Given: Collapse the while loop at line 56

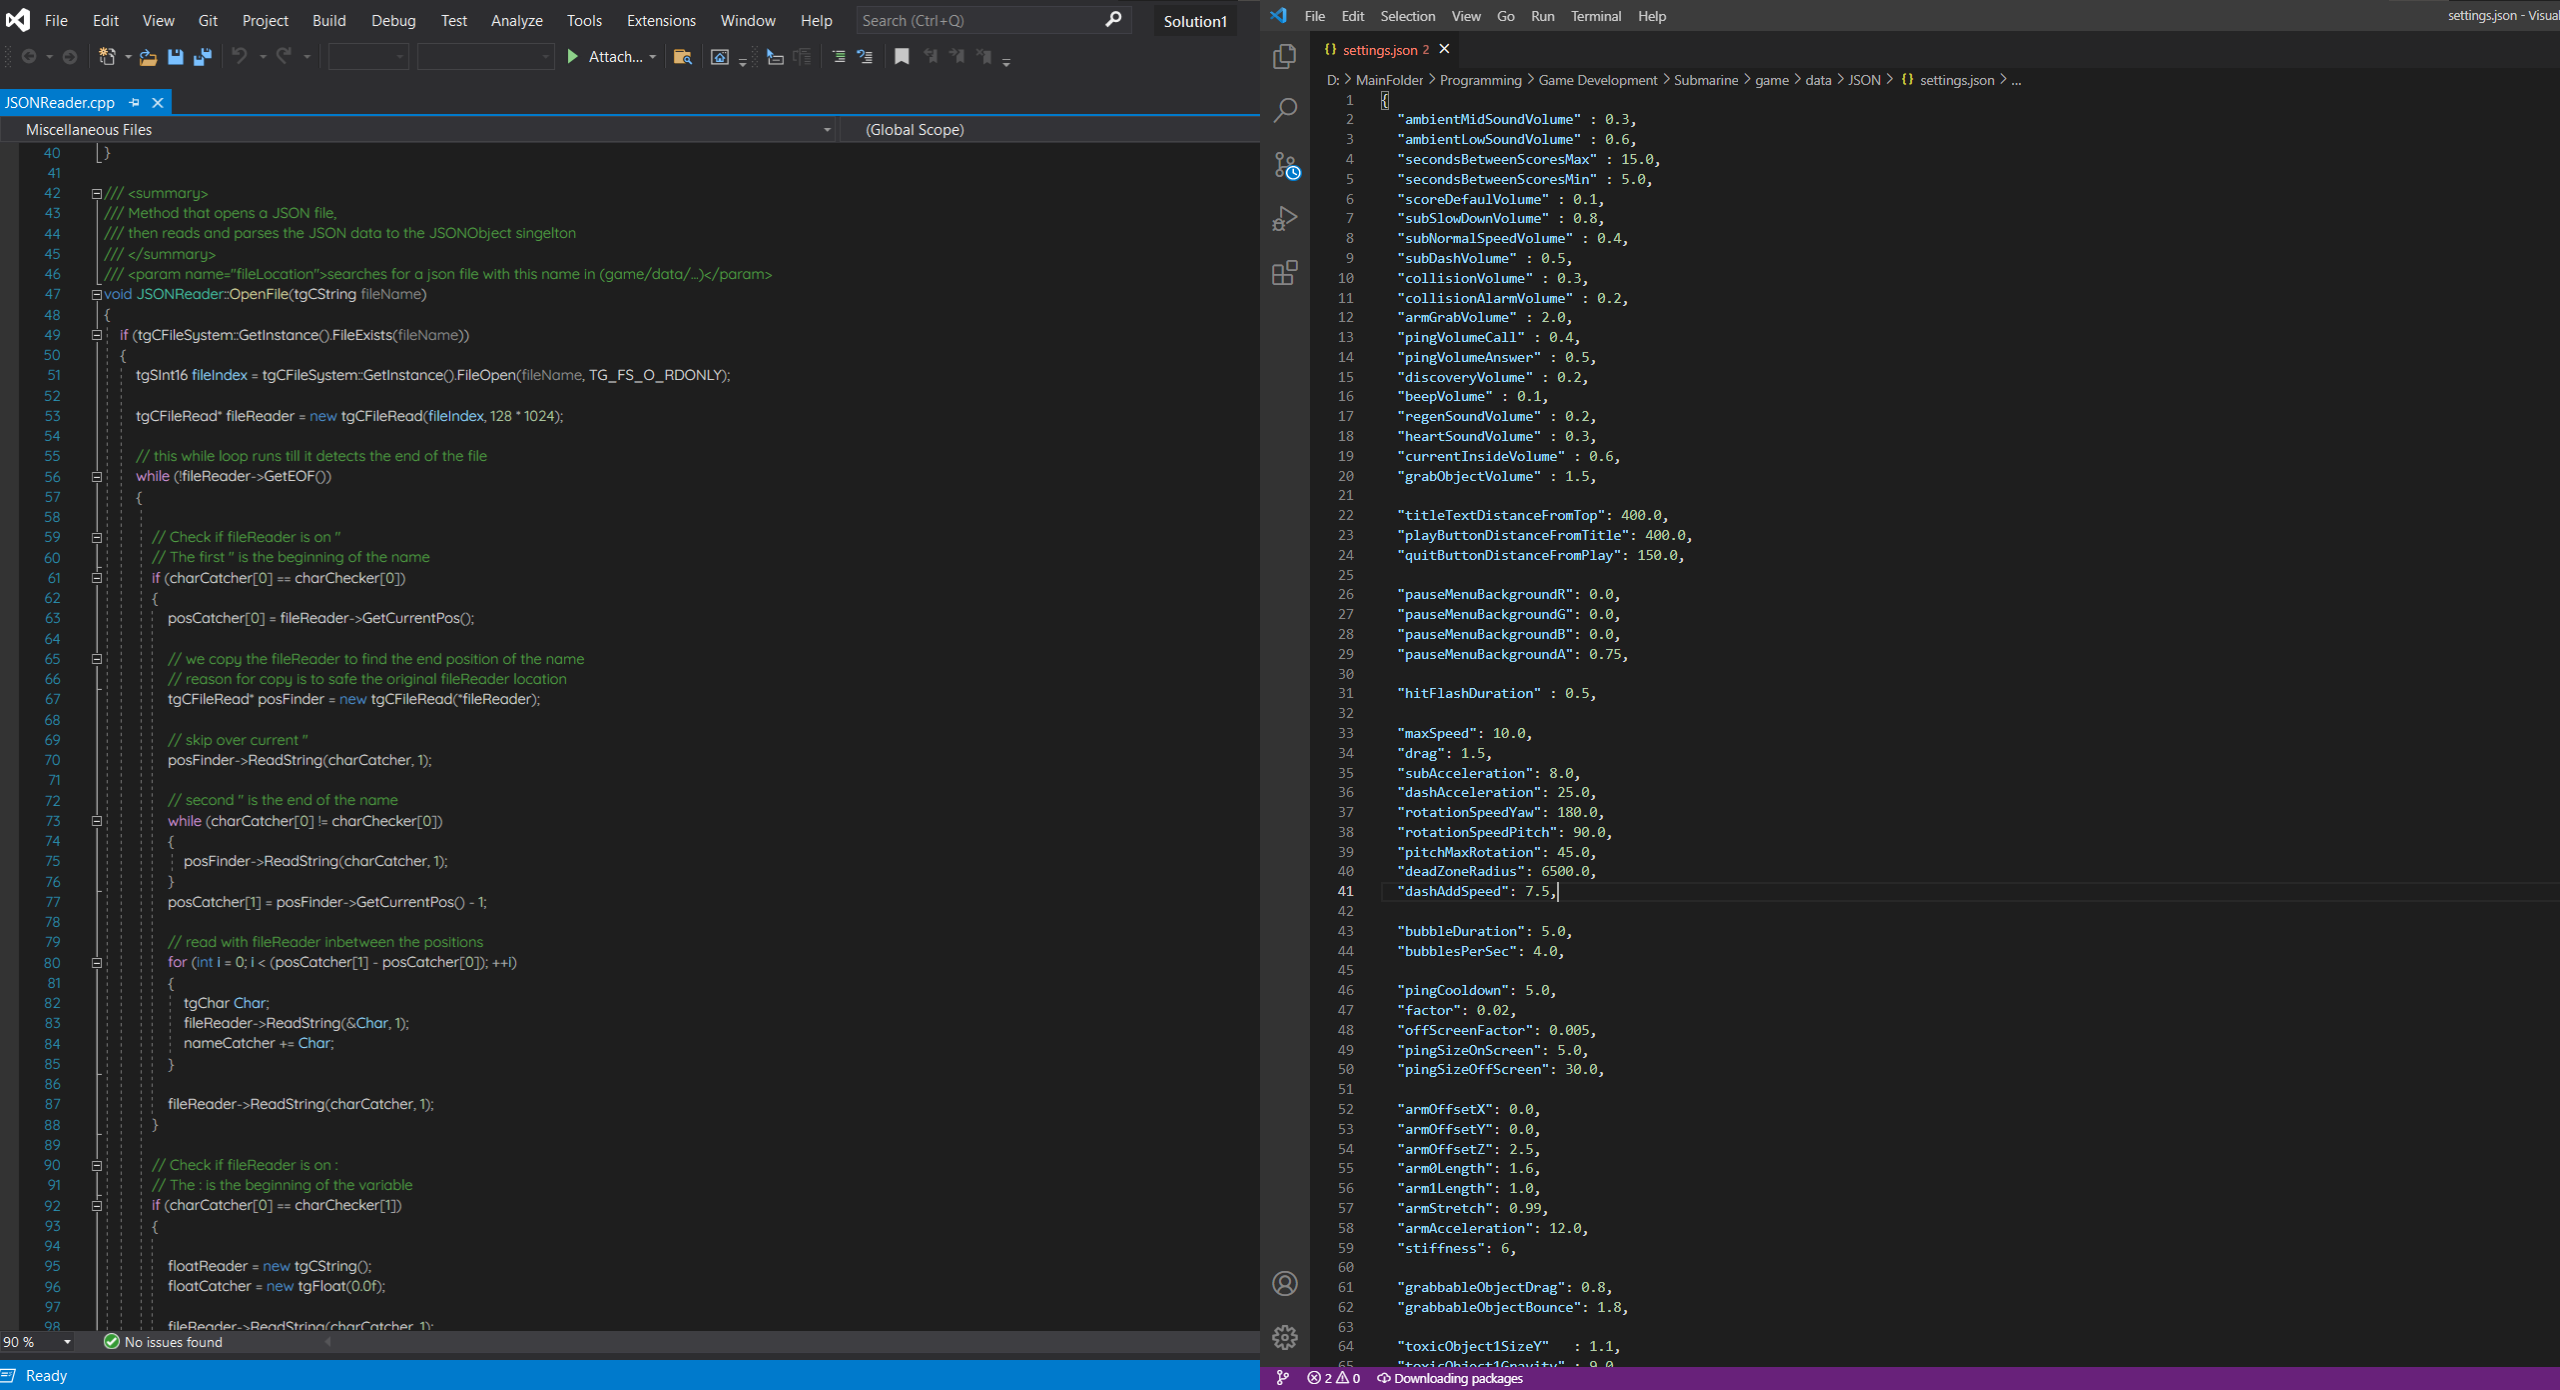Looking at the screenshot, I should [97, 476].
